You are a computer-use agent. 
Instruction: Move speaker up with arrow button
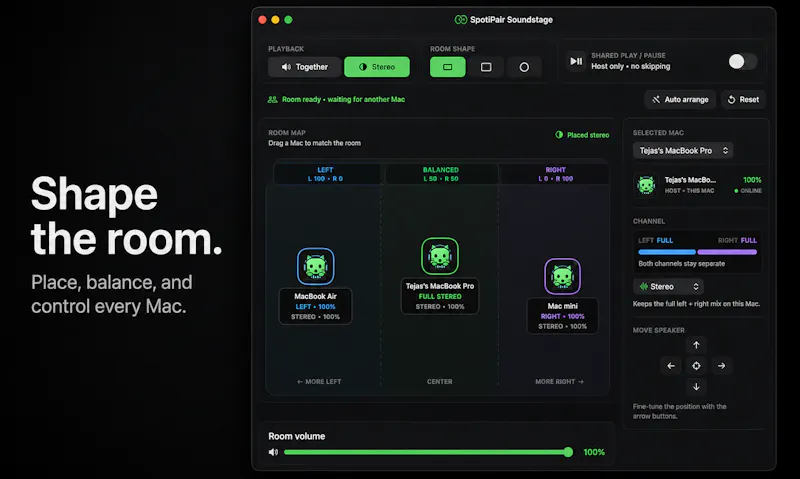point(696,345)
